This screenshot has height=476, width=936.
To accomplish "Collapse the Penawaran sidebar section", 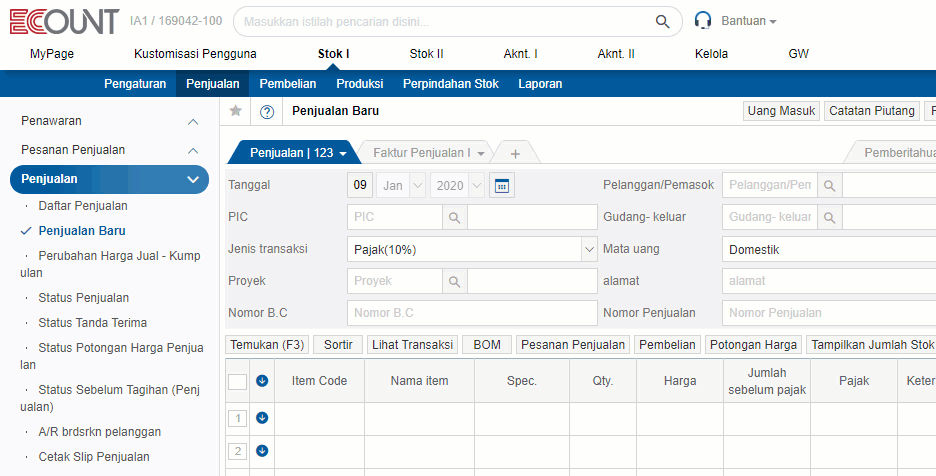I will tap(193, 121).
